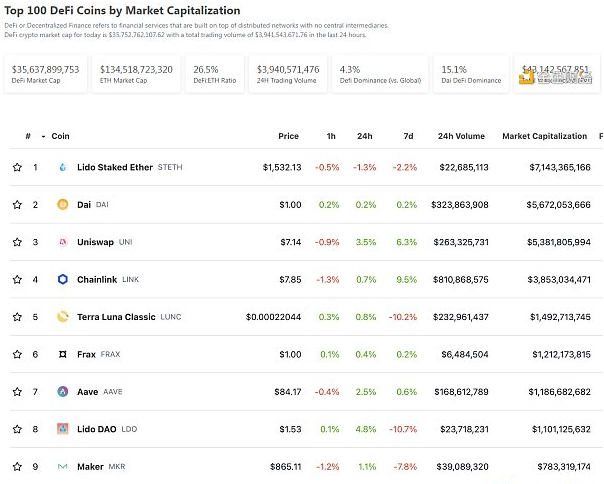Click Dai market cap $5,672,053,666
The height and width of the screenshot is (484, 604).
point(559,205)
